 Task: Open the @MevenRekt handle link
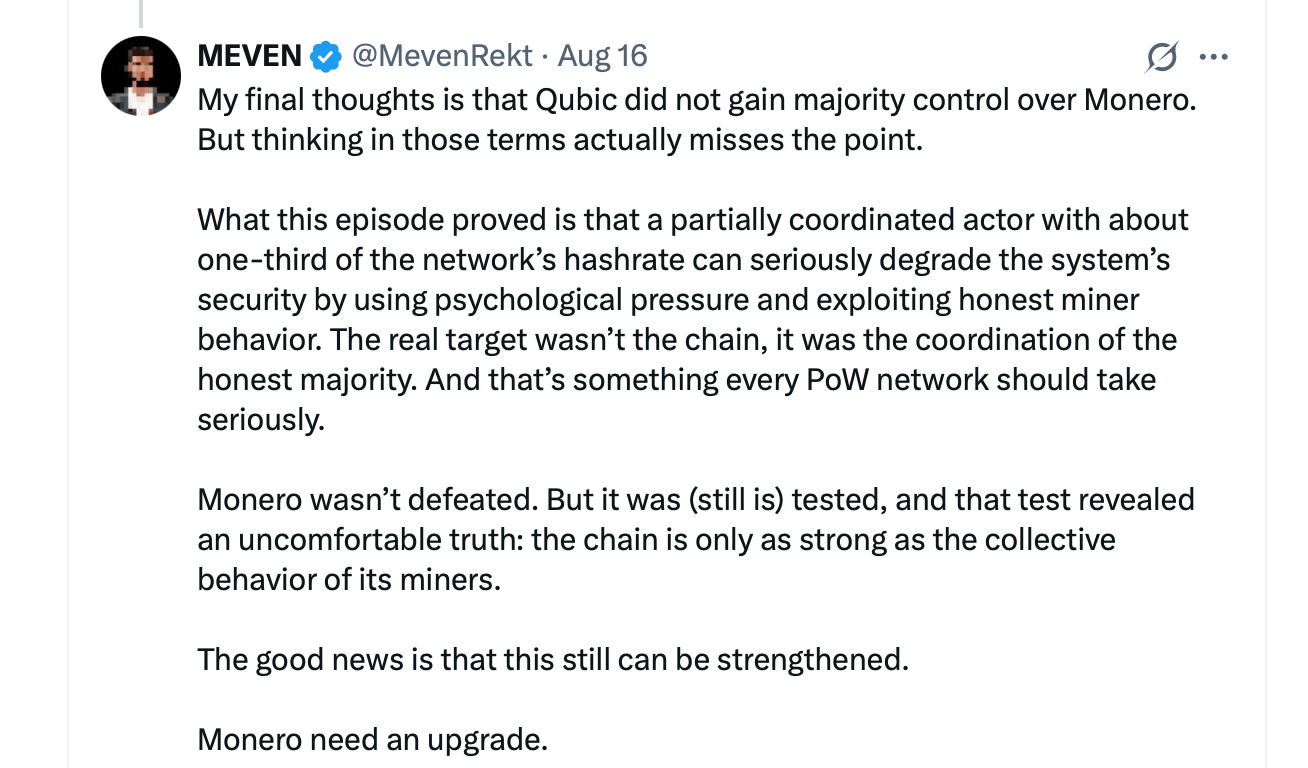click(440, 56)
